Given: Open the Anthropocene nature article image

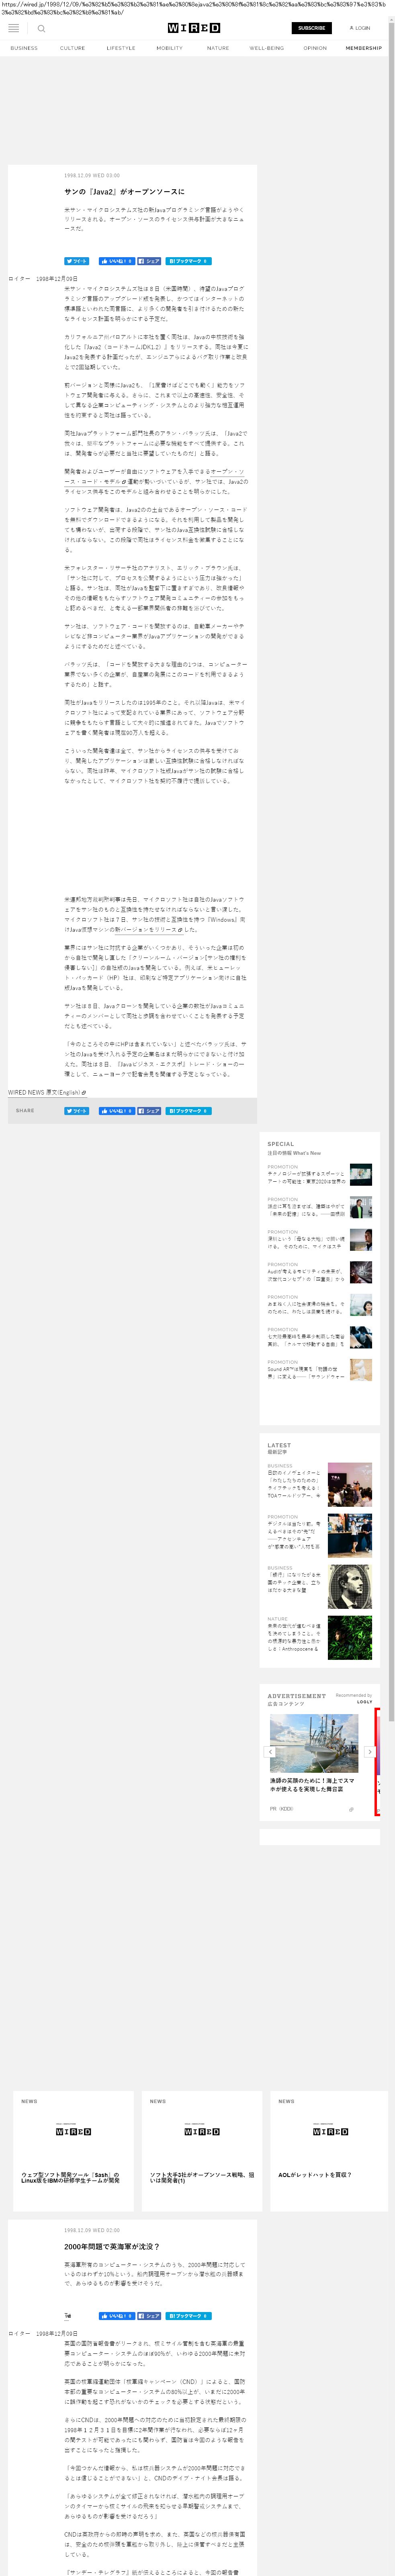Looking at the screenshot, I should click(350, 1638).
